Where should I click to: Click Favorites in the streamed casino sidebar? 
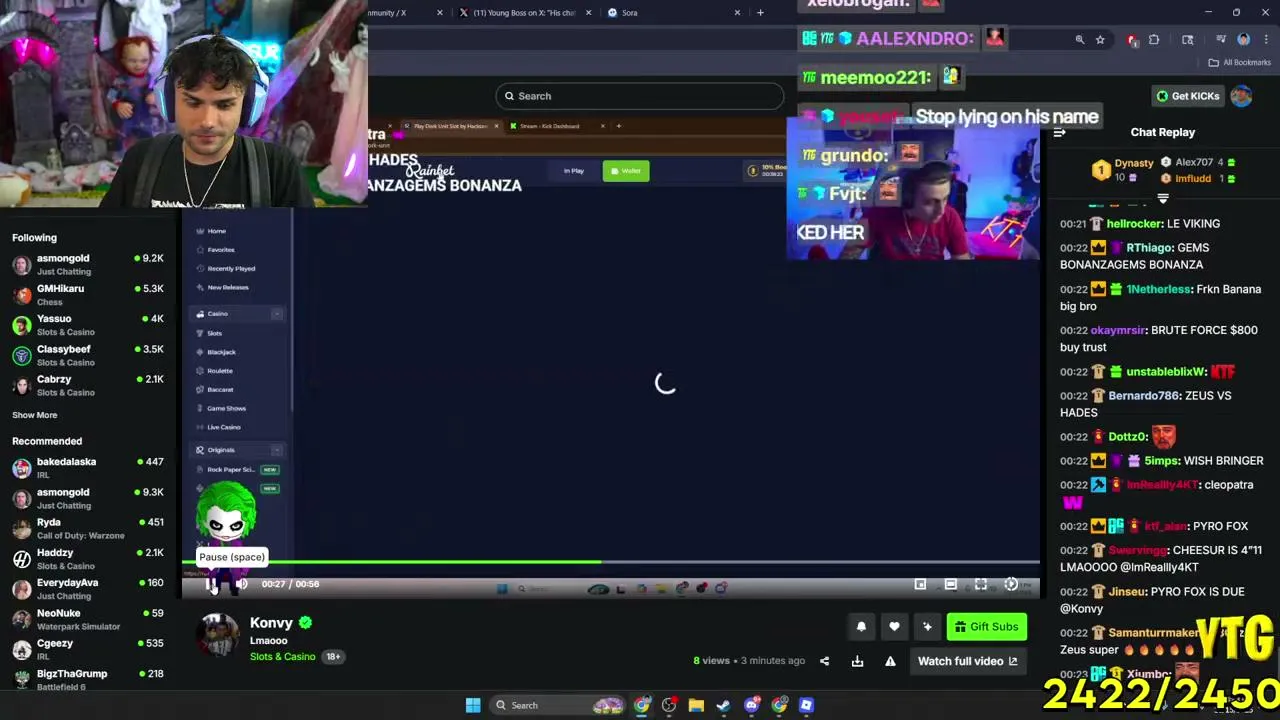click(x=220, y=250)
